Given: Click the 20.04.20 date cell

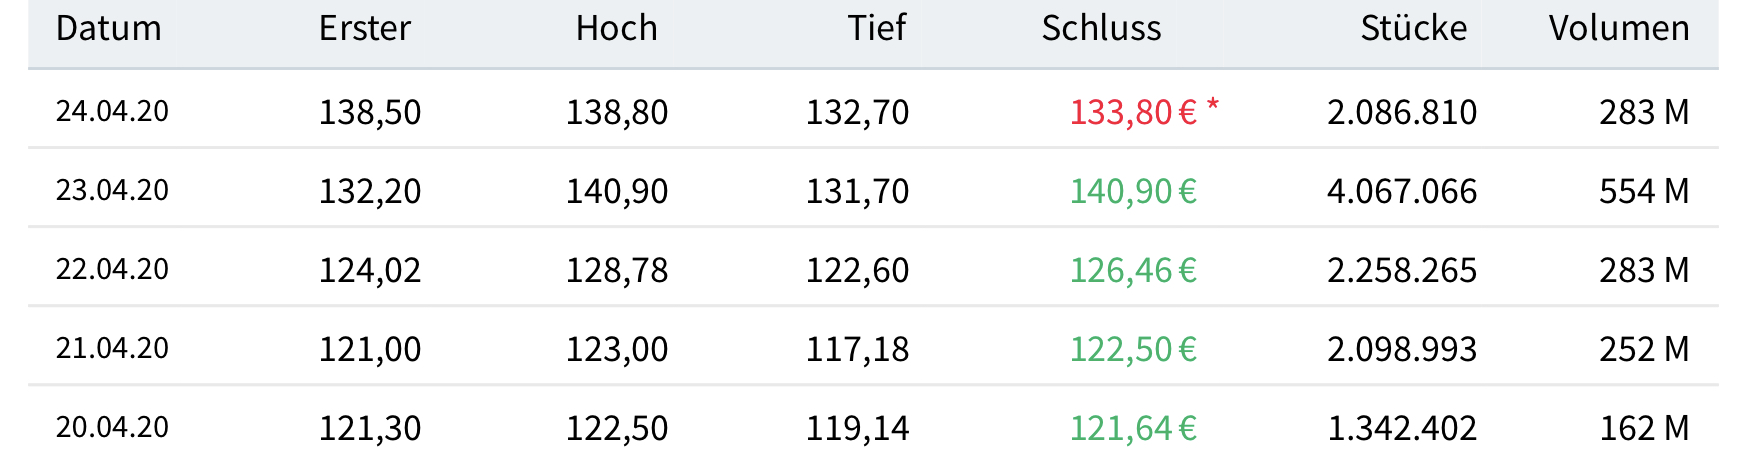Looking at the screenshot, I should [112, 427].
